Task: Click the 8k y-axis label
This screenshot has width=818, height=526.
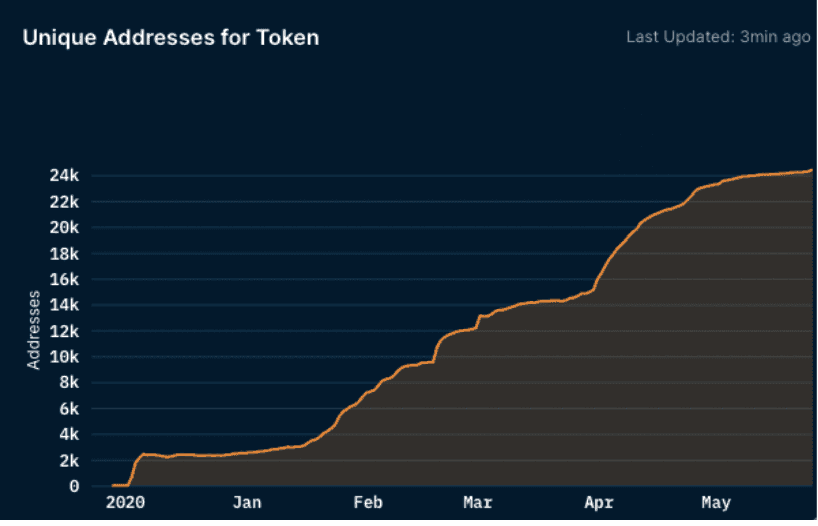Action: pyautogui.click(x=69, y=382)
